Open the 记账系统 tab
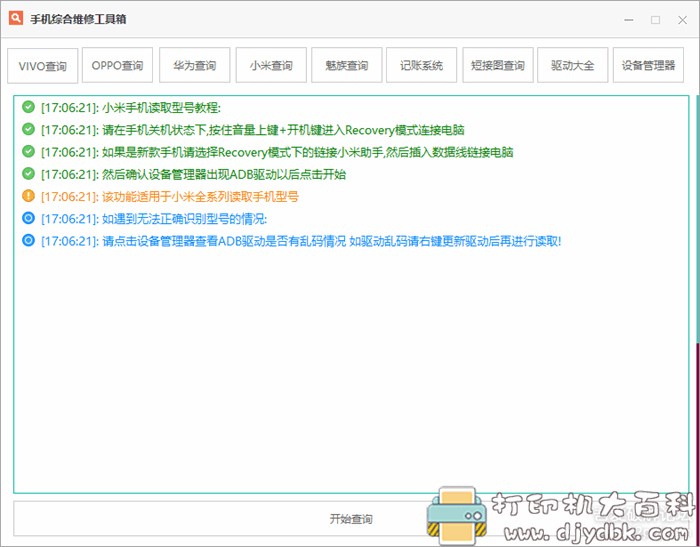The image size is (700, 547). pyautogui.click(x=421, y=65)
